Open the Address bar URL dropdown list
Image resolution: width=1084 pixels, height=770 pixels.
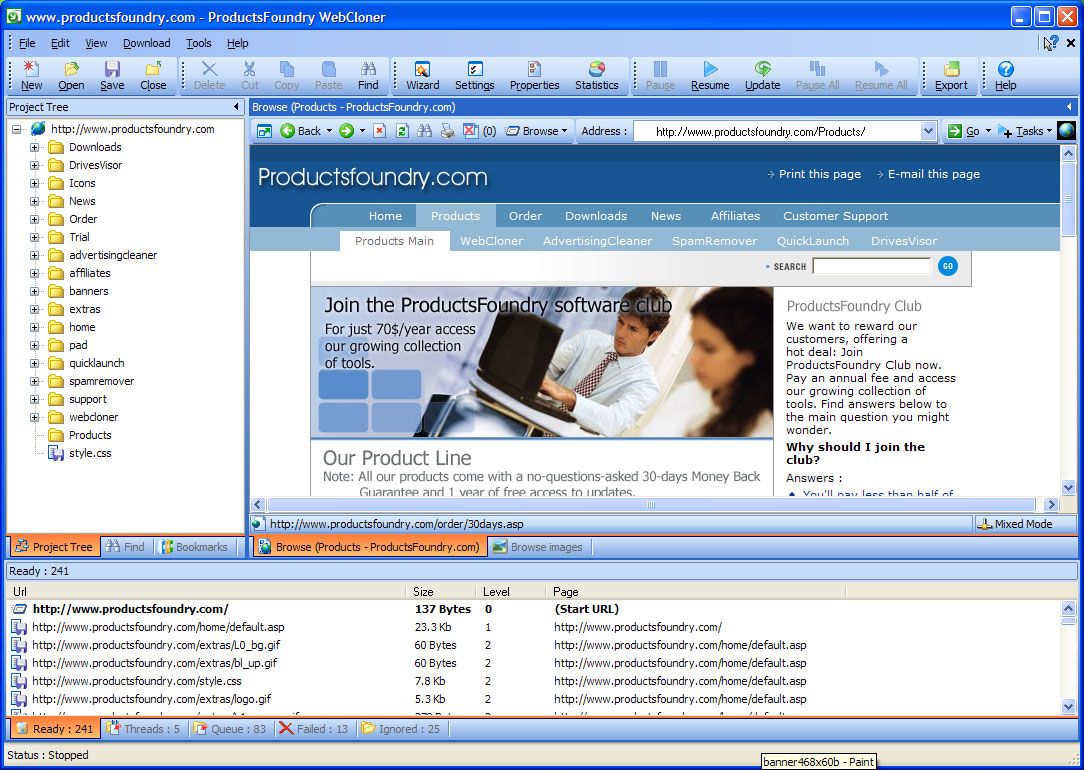928,131
